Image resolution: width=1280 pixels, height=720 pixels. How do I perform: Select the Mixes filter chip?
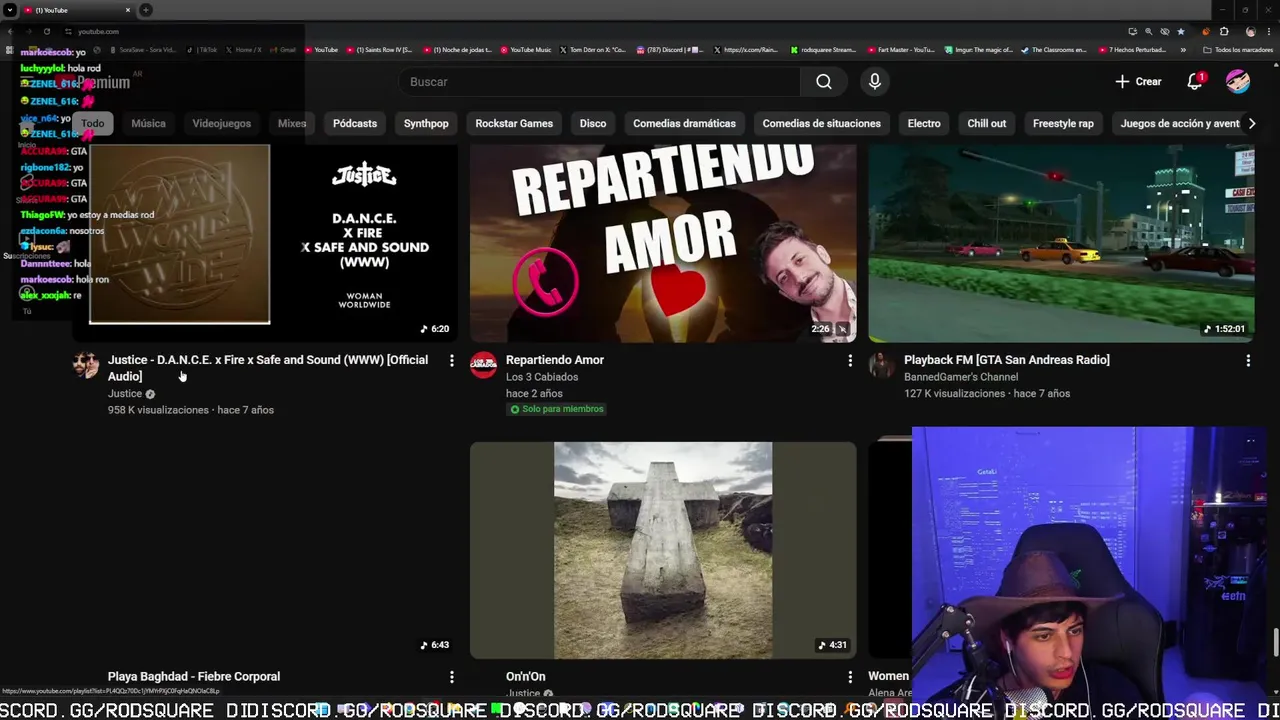[292, 123]
